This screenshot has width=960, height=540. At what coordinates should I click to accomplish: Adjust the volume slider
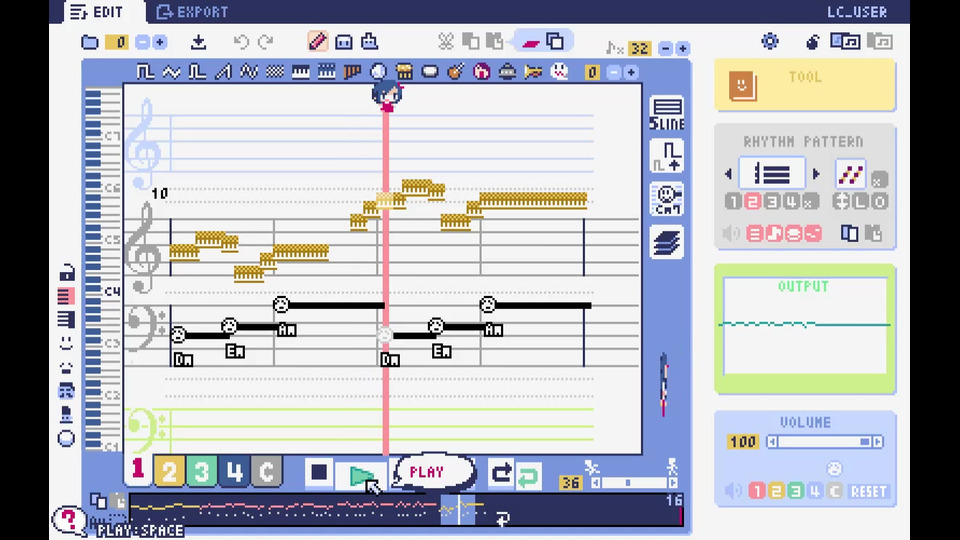click(x=825, y=442)
